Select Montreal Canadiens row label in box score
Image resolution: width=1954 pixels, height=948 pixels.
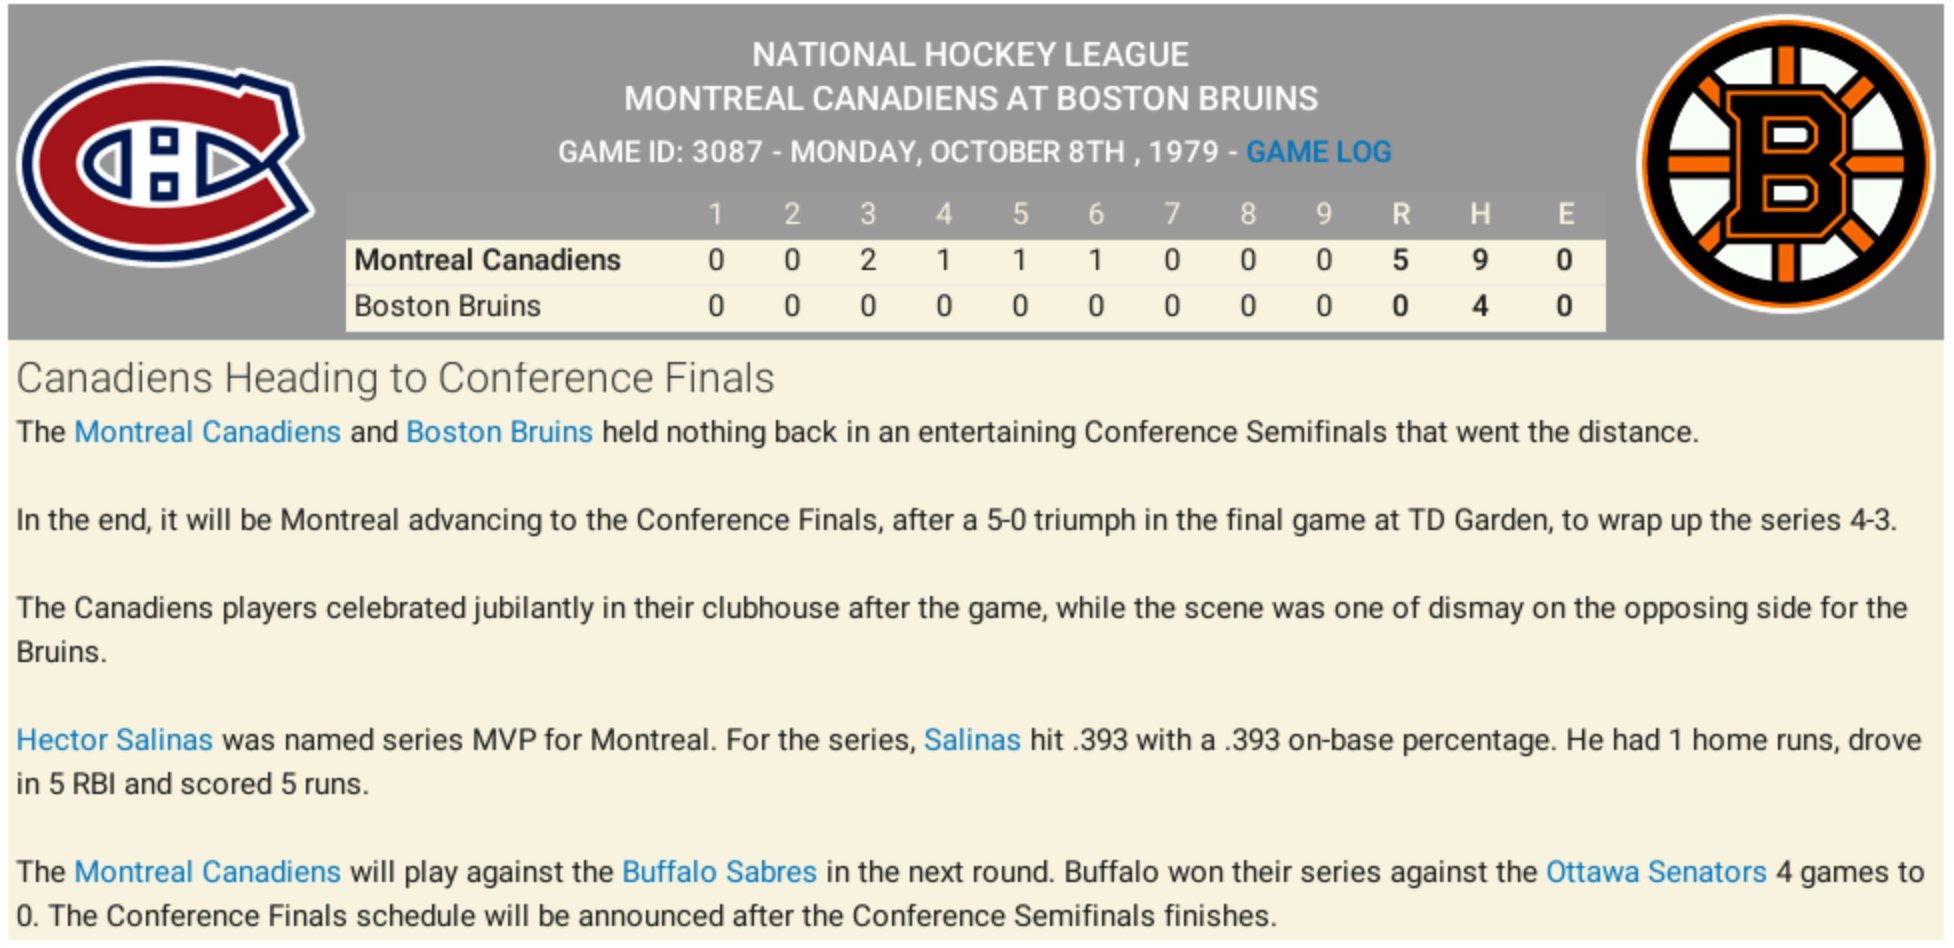[487, 260]
